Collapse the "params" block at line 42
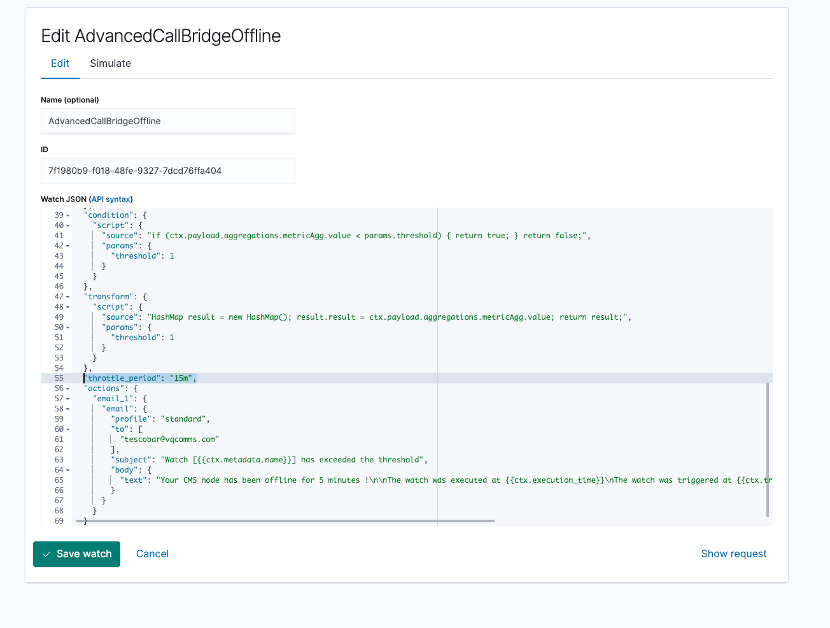Image resolution: width=830 pixels, height=628 pixels. point(68,246)
